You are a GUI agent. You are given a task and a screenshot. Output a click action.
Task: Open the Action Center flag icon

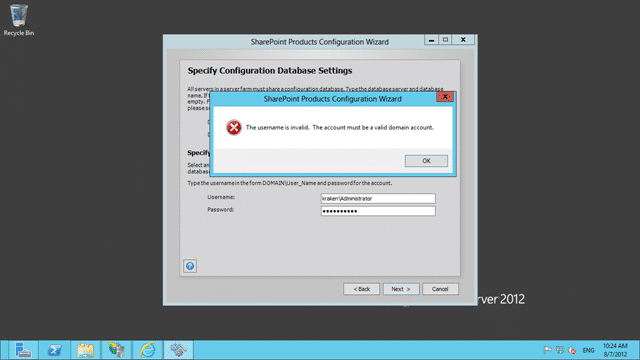(547, 350)
